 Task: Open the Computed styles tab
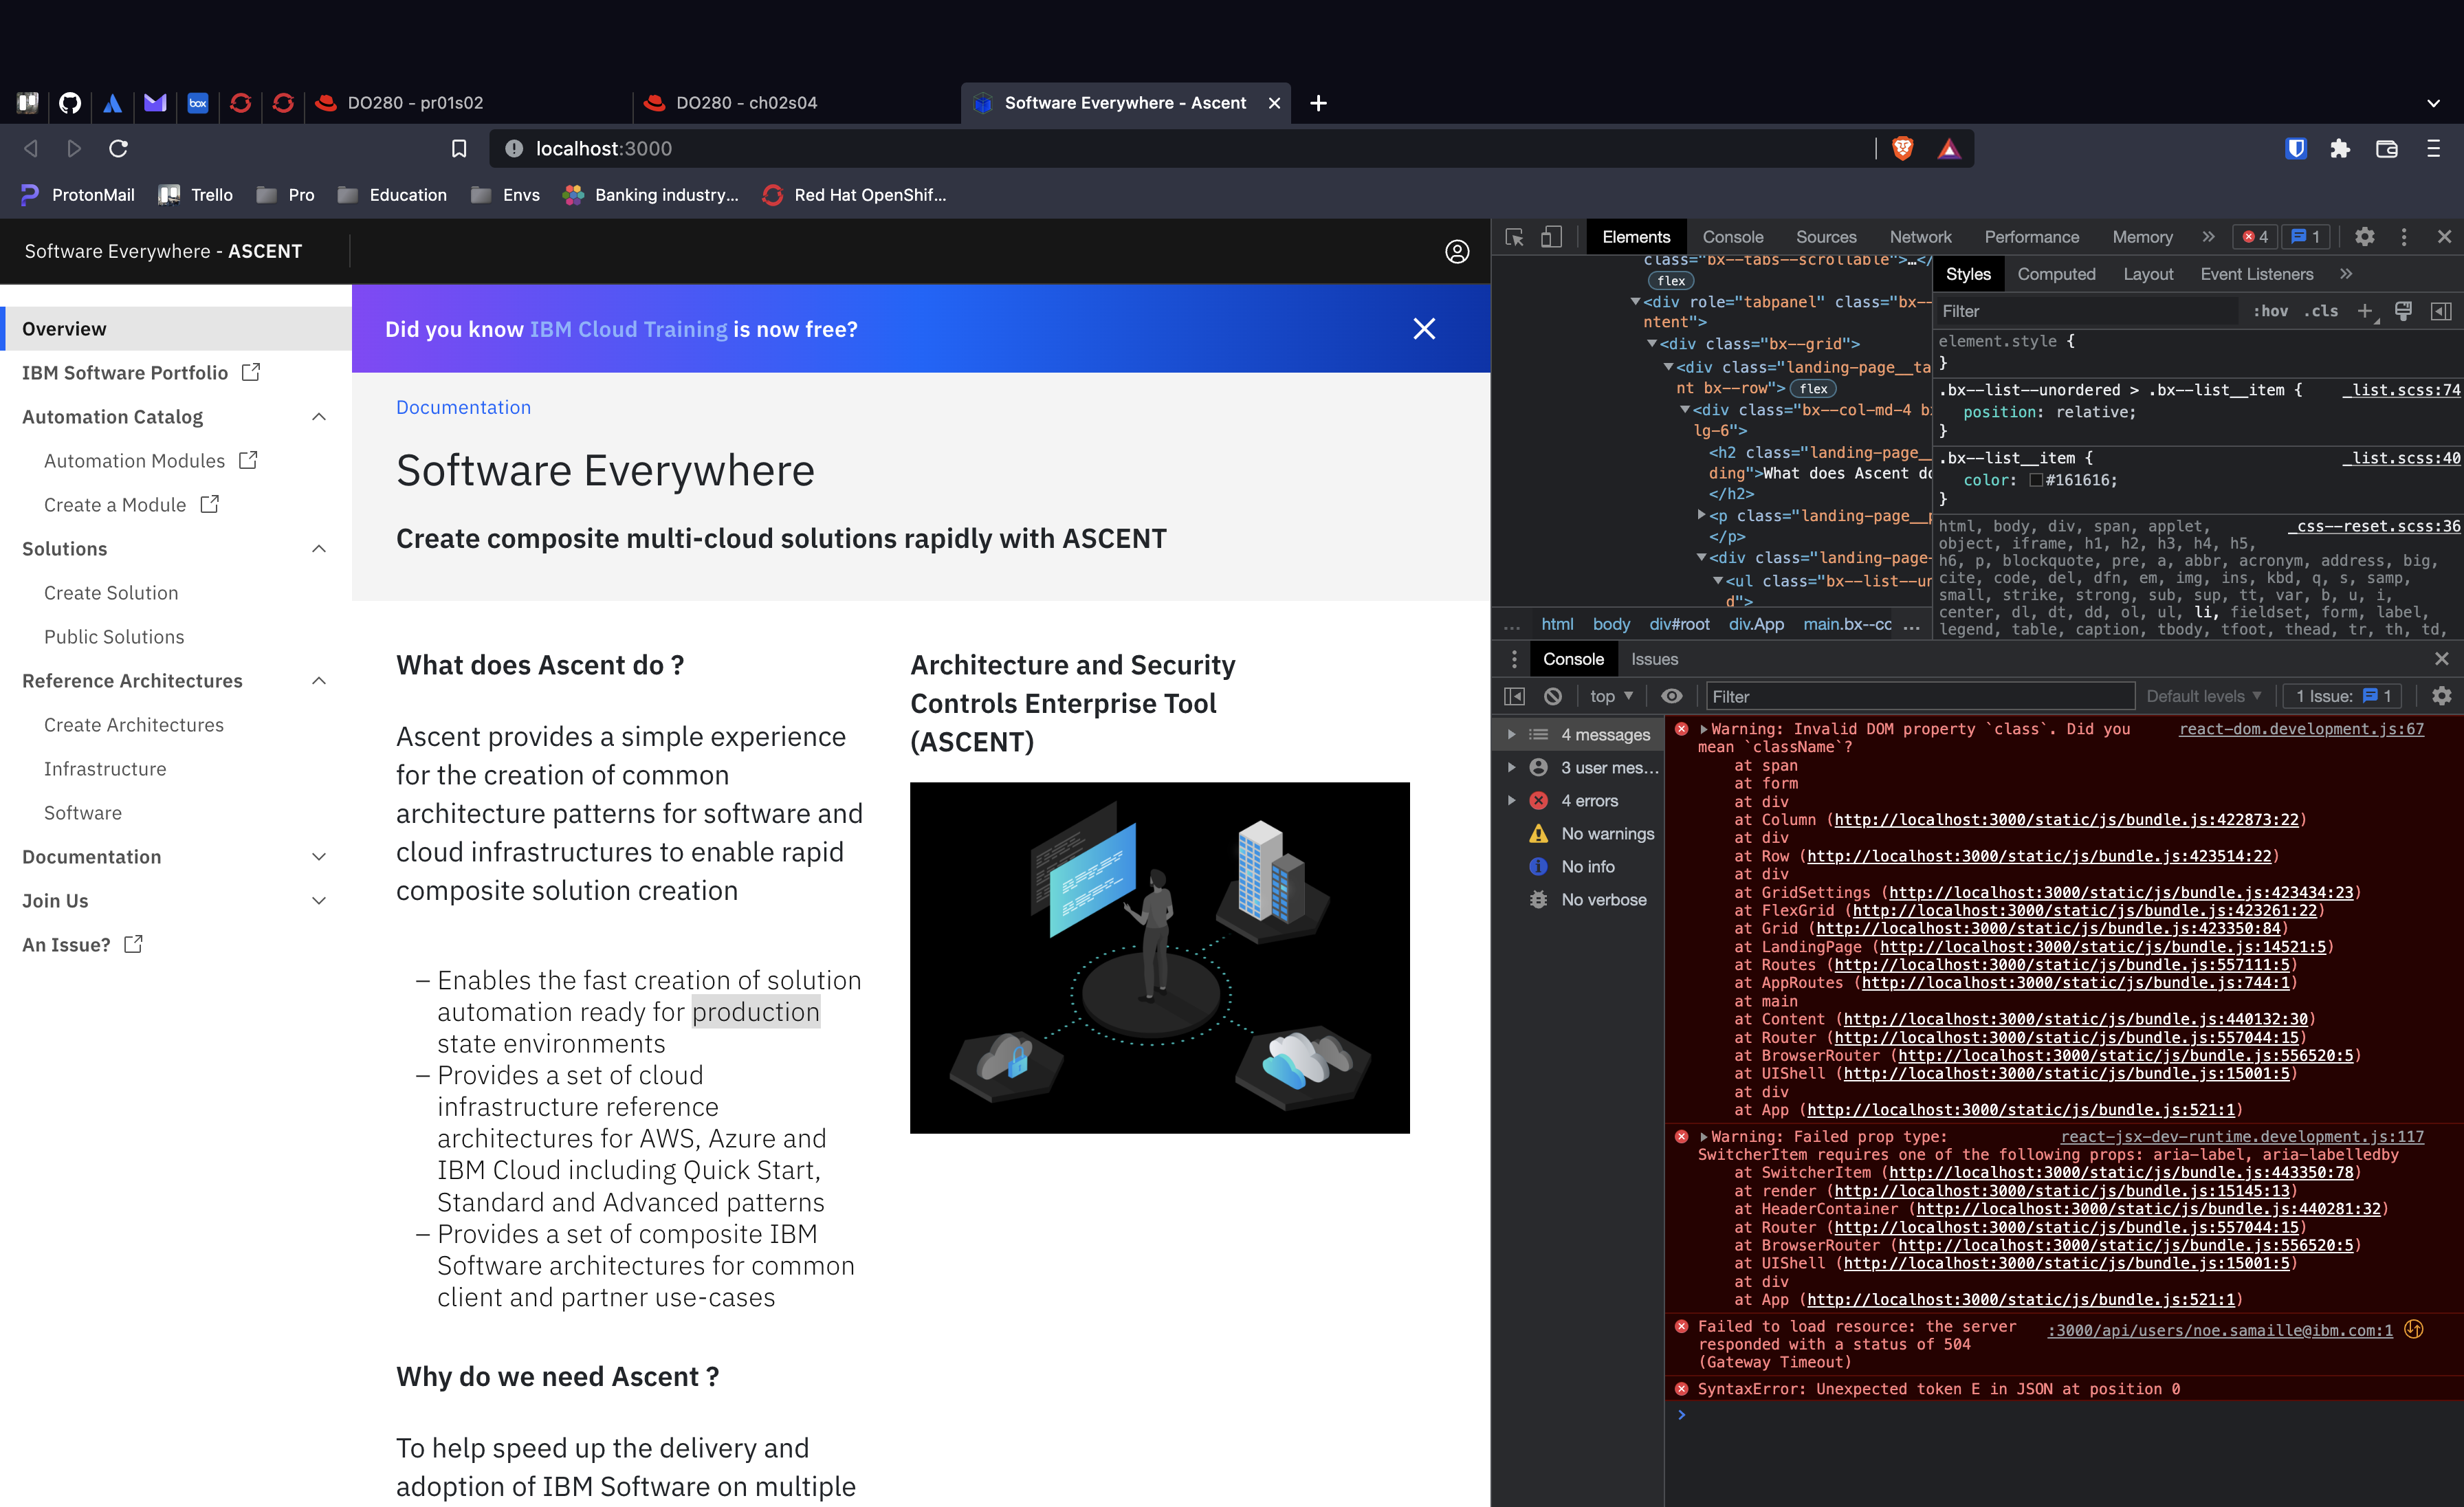(2056, 274)
